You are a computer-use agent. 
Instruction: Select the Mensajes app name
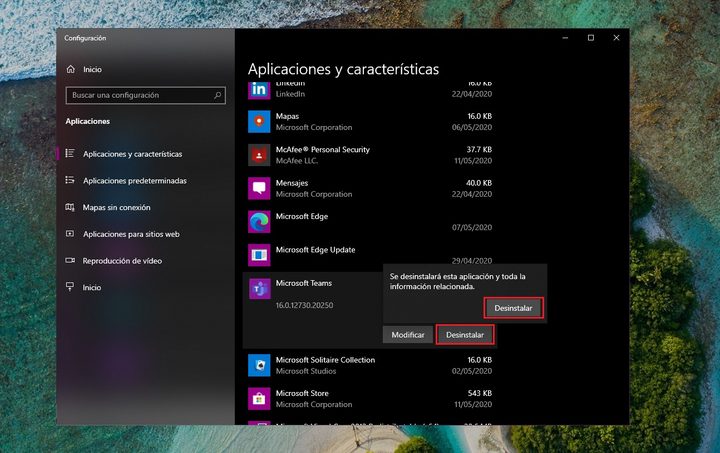pyautogui.click(x=292, y=183)
